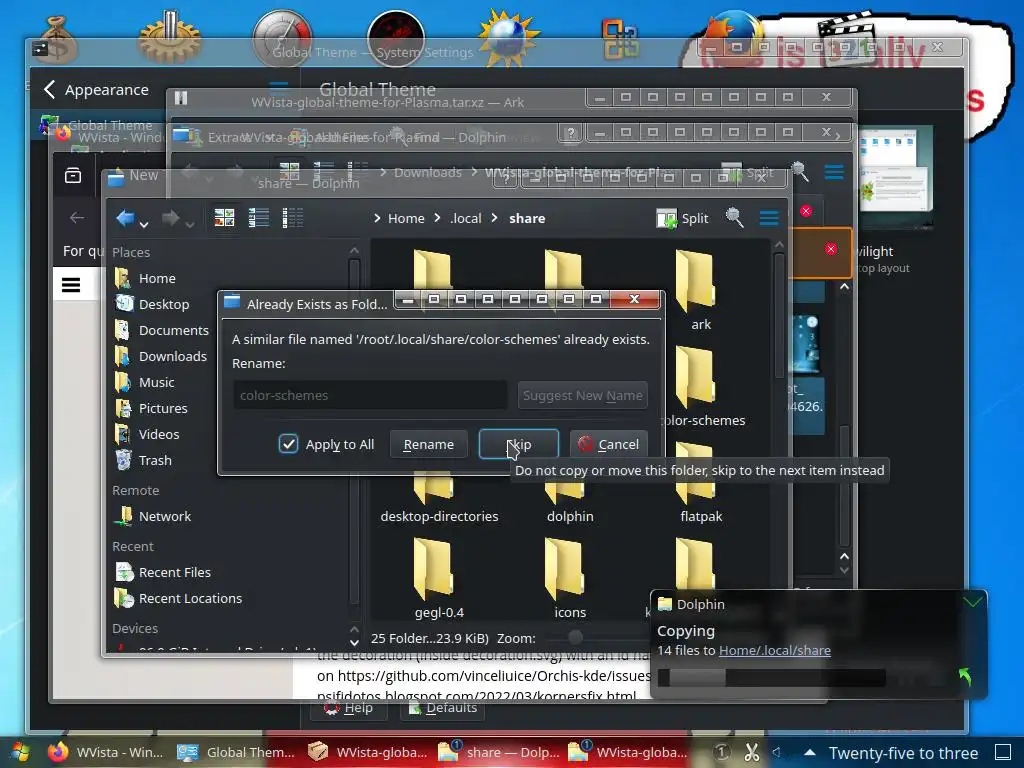The height and width of the screenshot is (768, 1024).
Task: Click Places panel scrollbar up arrow
Action: [354, 251]
